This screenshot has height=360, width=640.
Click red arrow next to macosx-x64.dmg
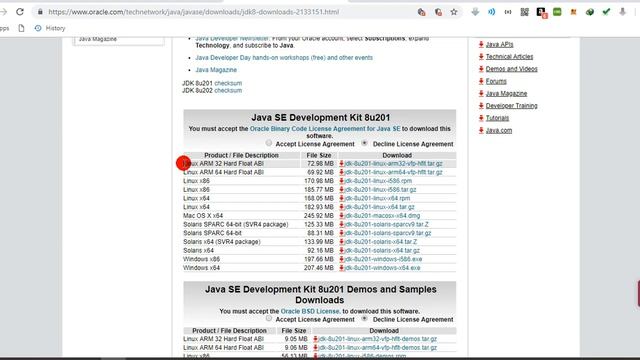pyautogui.click(x=342, y=216)
